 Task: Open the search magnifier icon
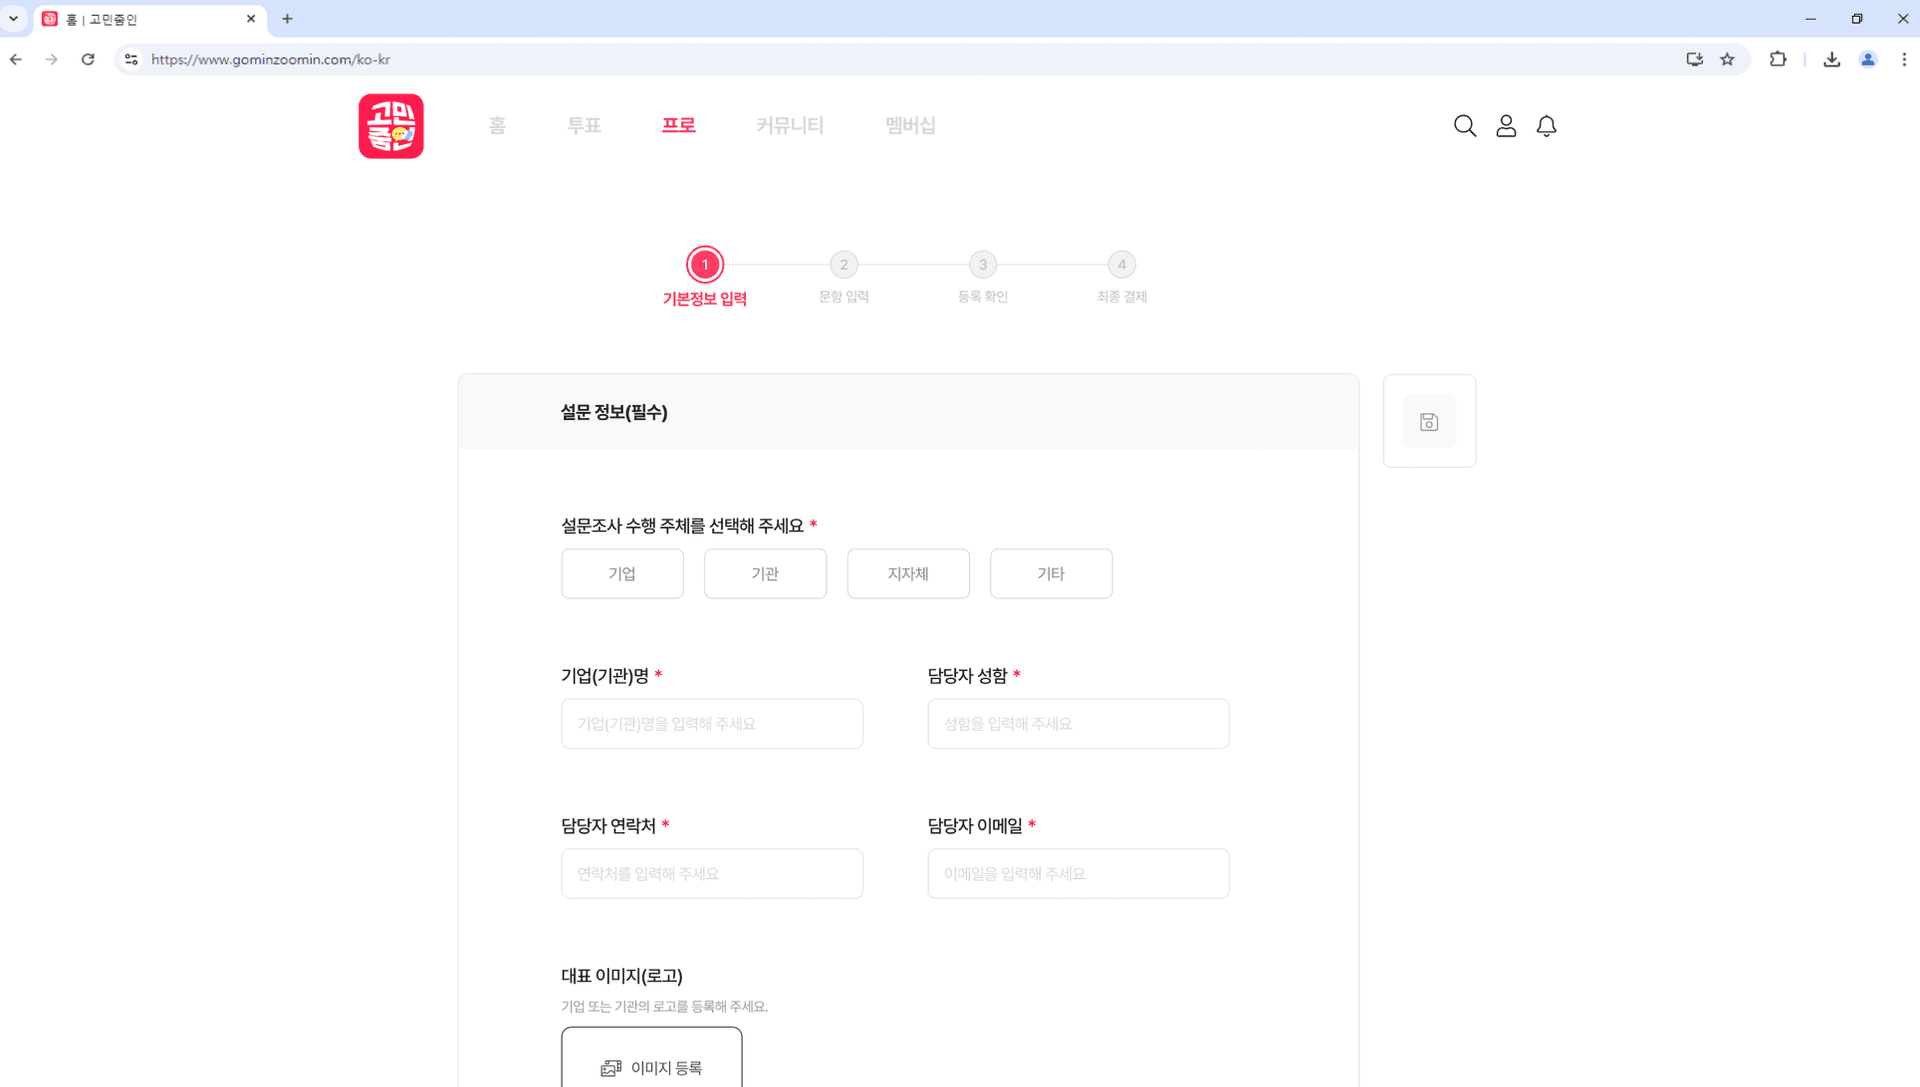pos(1465,126)
